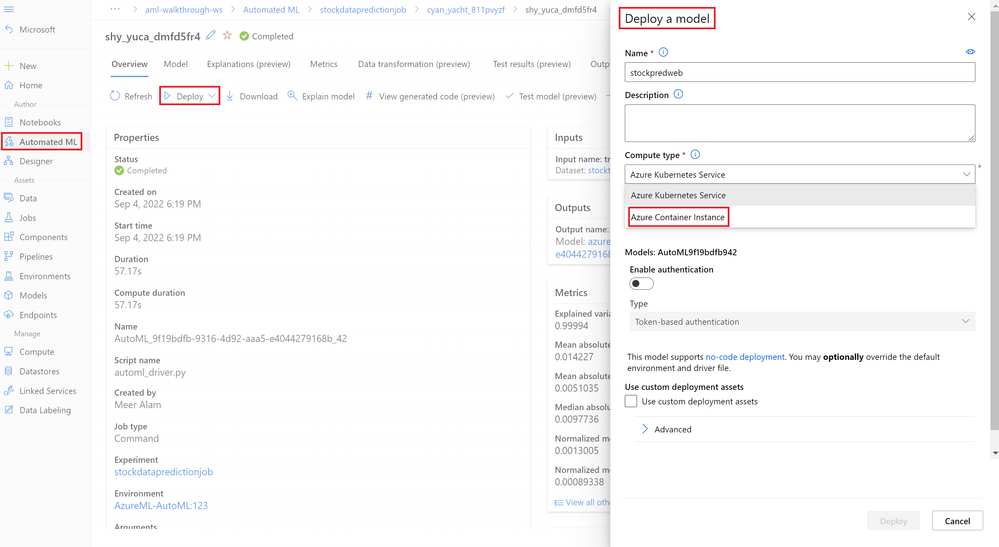Viewport: 999px width, 547px height.
Task: Switch to the Overview tab
Action: pos(129,64)
